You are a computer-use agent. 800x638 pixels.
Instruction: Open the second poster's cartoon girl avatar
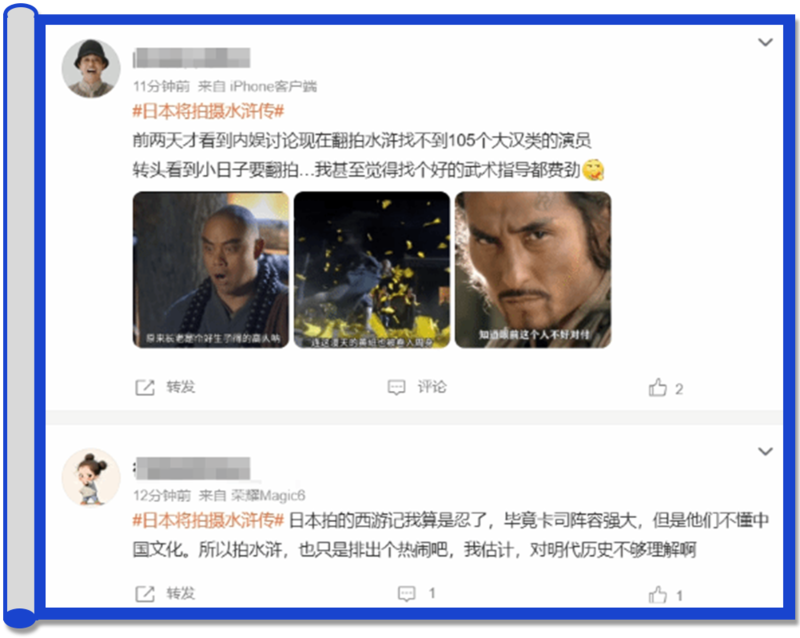(91, 478)
